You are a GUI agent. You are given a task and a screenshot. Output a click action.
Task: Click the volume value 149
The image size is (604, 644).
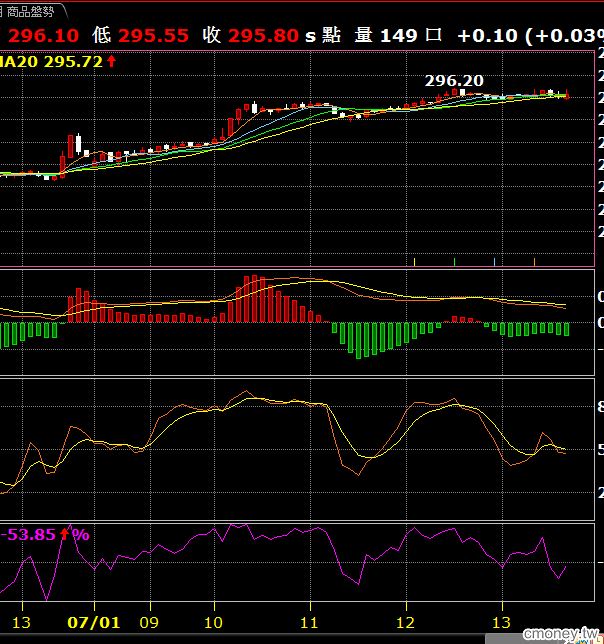pyautogui.click(x=398, y=36)
